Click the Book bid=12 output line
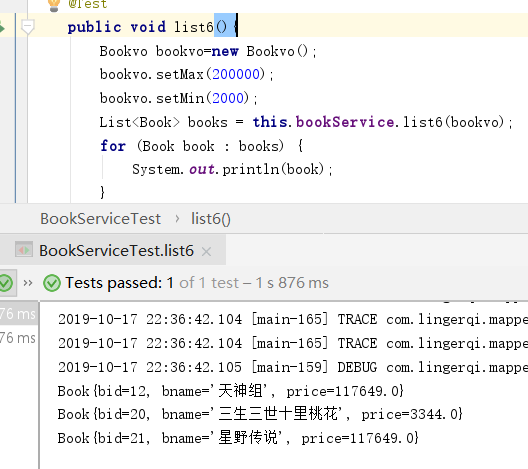 coord(231,391)
